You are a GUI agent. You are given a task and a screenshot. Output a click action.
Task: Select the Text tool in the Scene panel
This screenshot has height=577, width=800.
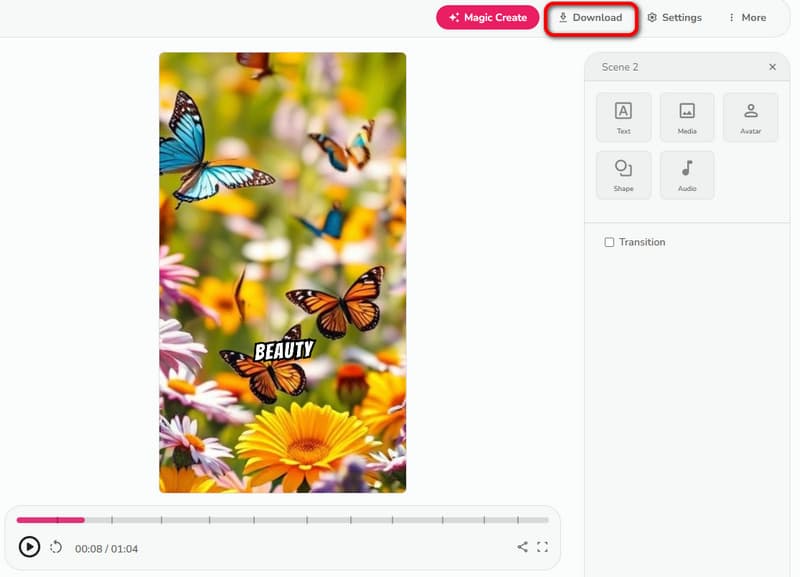(624, 116)
